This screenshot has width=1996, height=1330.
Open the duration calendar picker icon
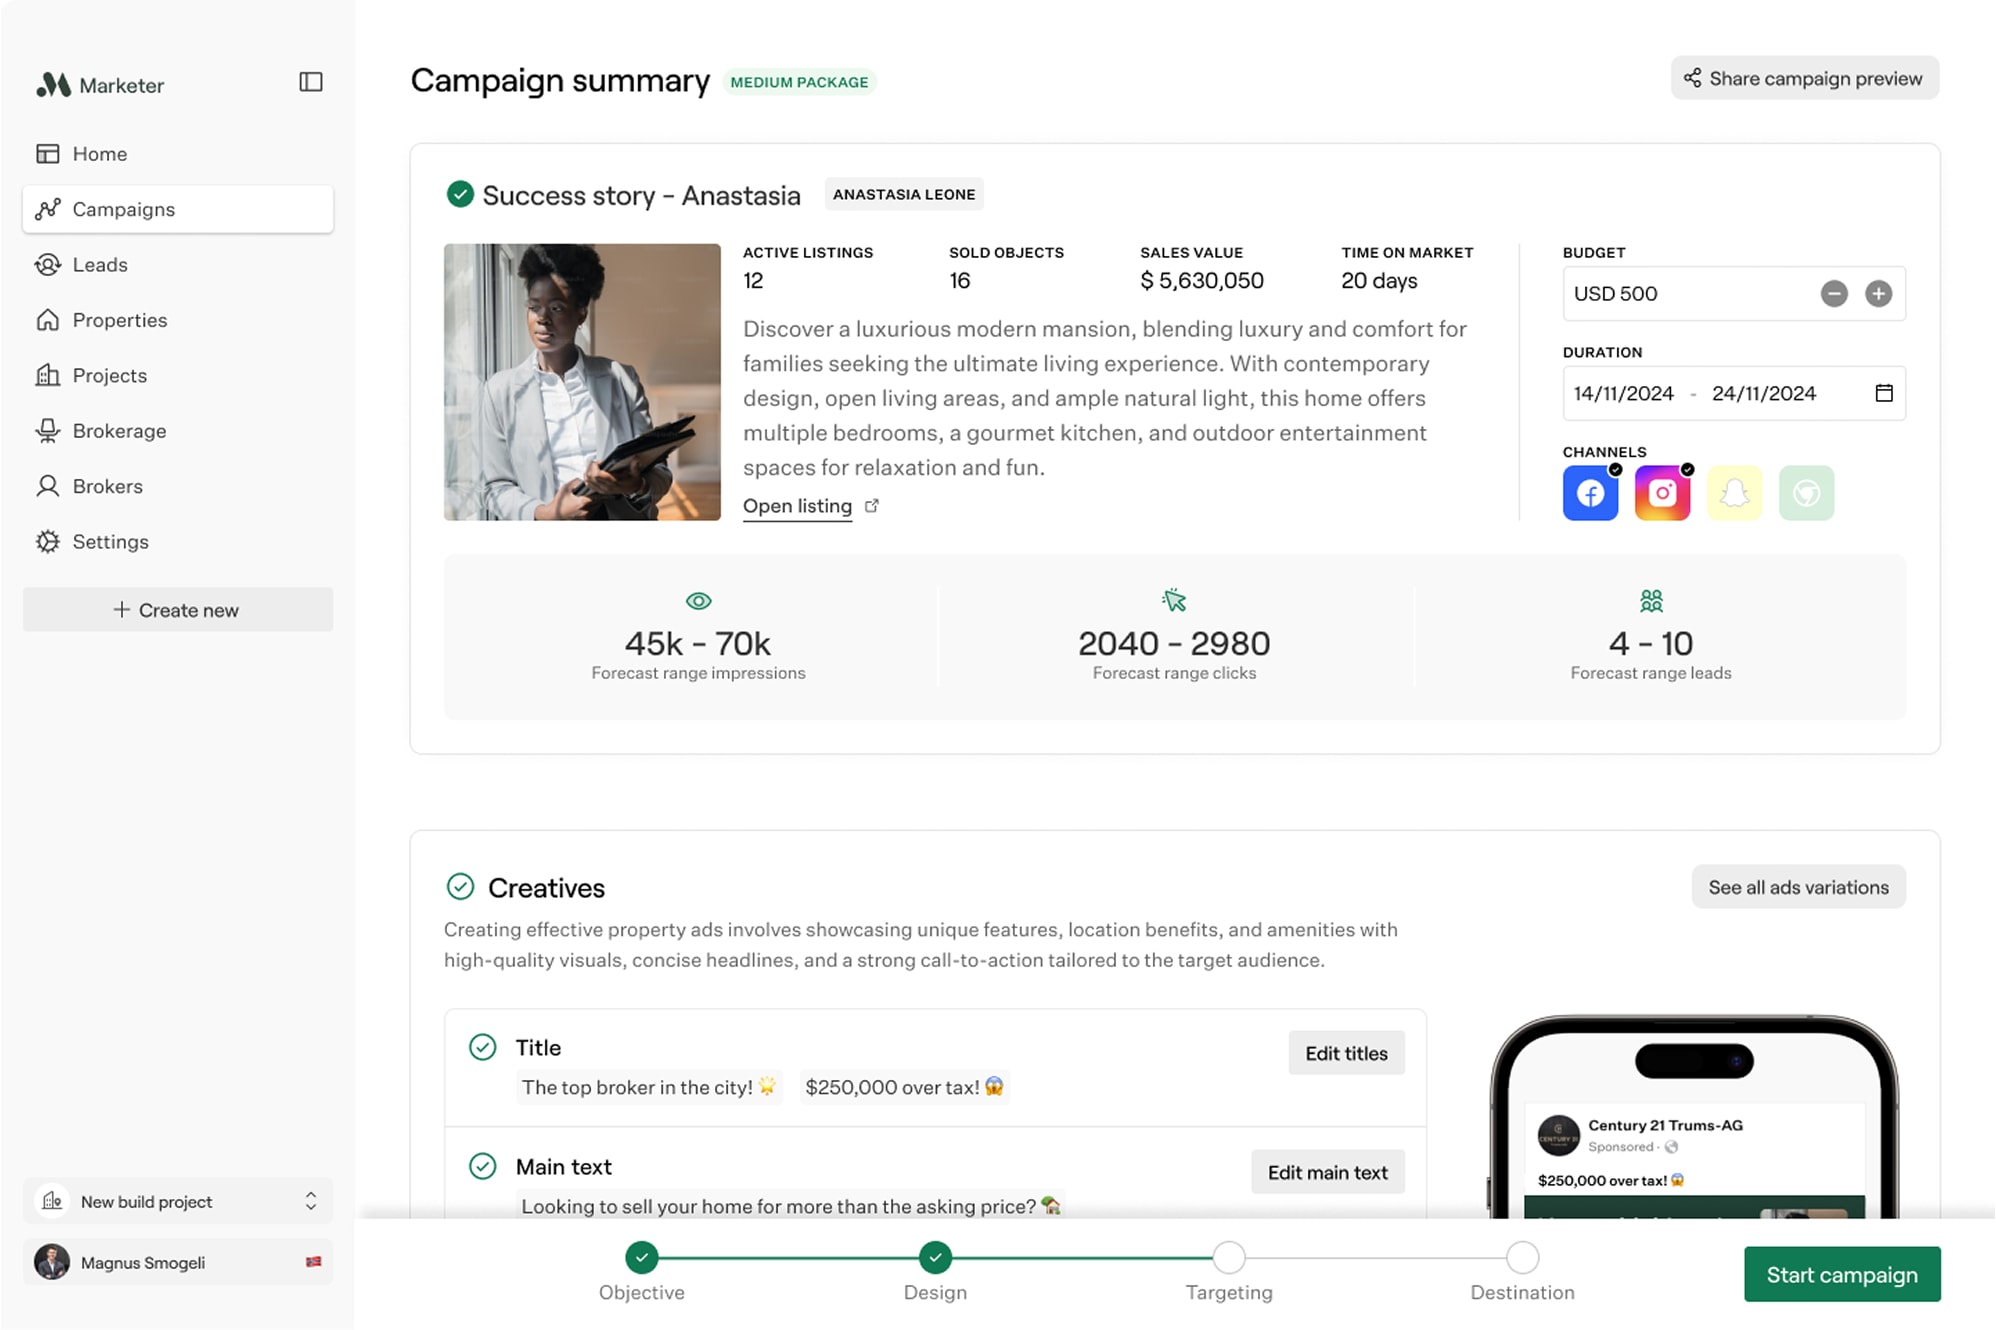pyautogui.click(x=1884, y=393)
